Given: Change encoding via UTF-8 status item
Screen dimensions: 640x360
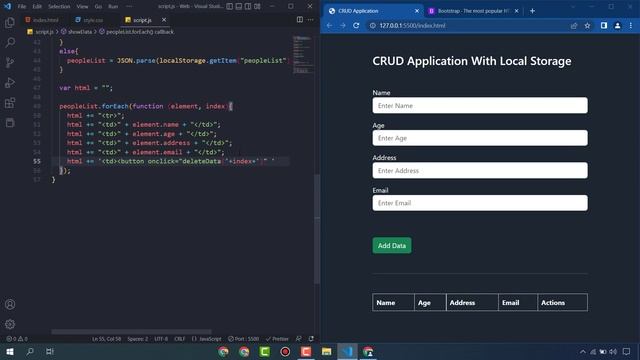Looking at the screenshot, I should coord(161,339).
